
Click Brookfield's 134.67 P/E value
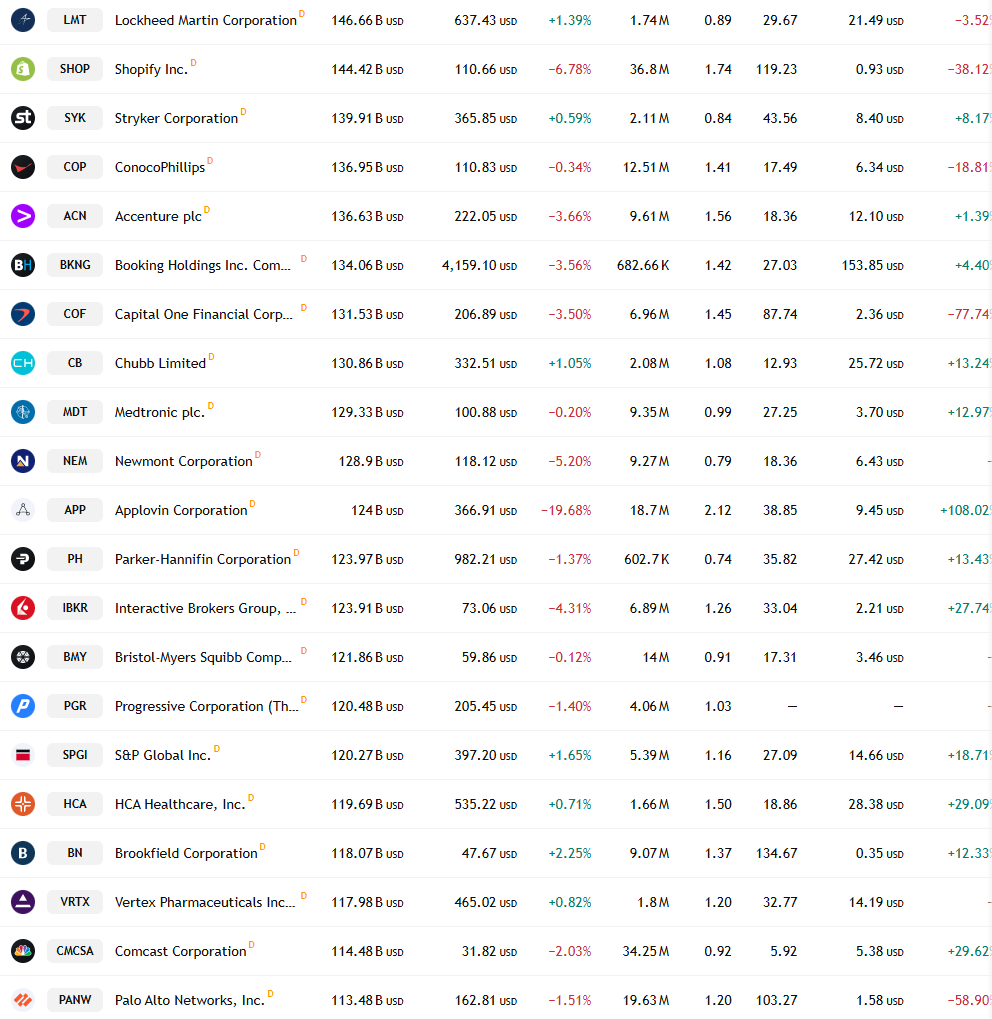coord(776,853)
